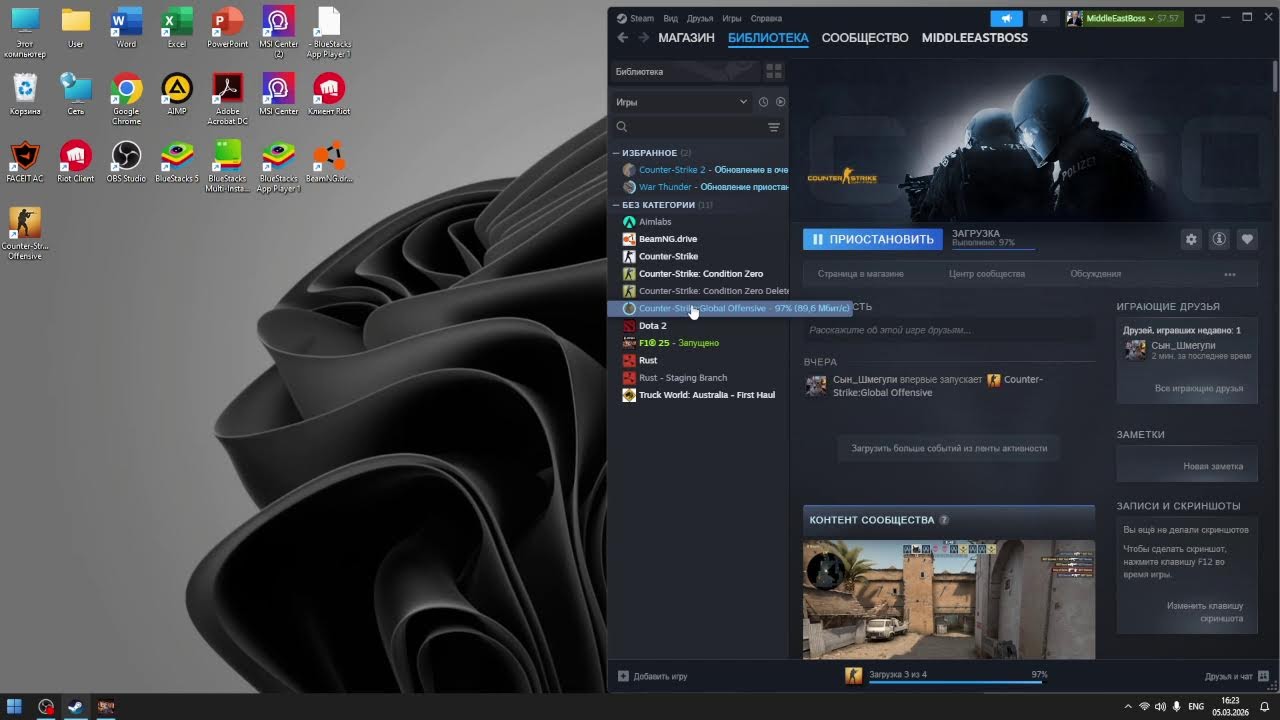Select FACEIT AC desktop icon

(x=25, y=162)
